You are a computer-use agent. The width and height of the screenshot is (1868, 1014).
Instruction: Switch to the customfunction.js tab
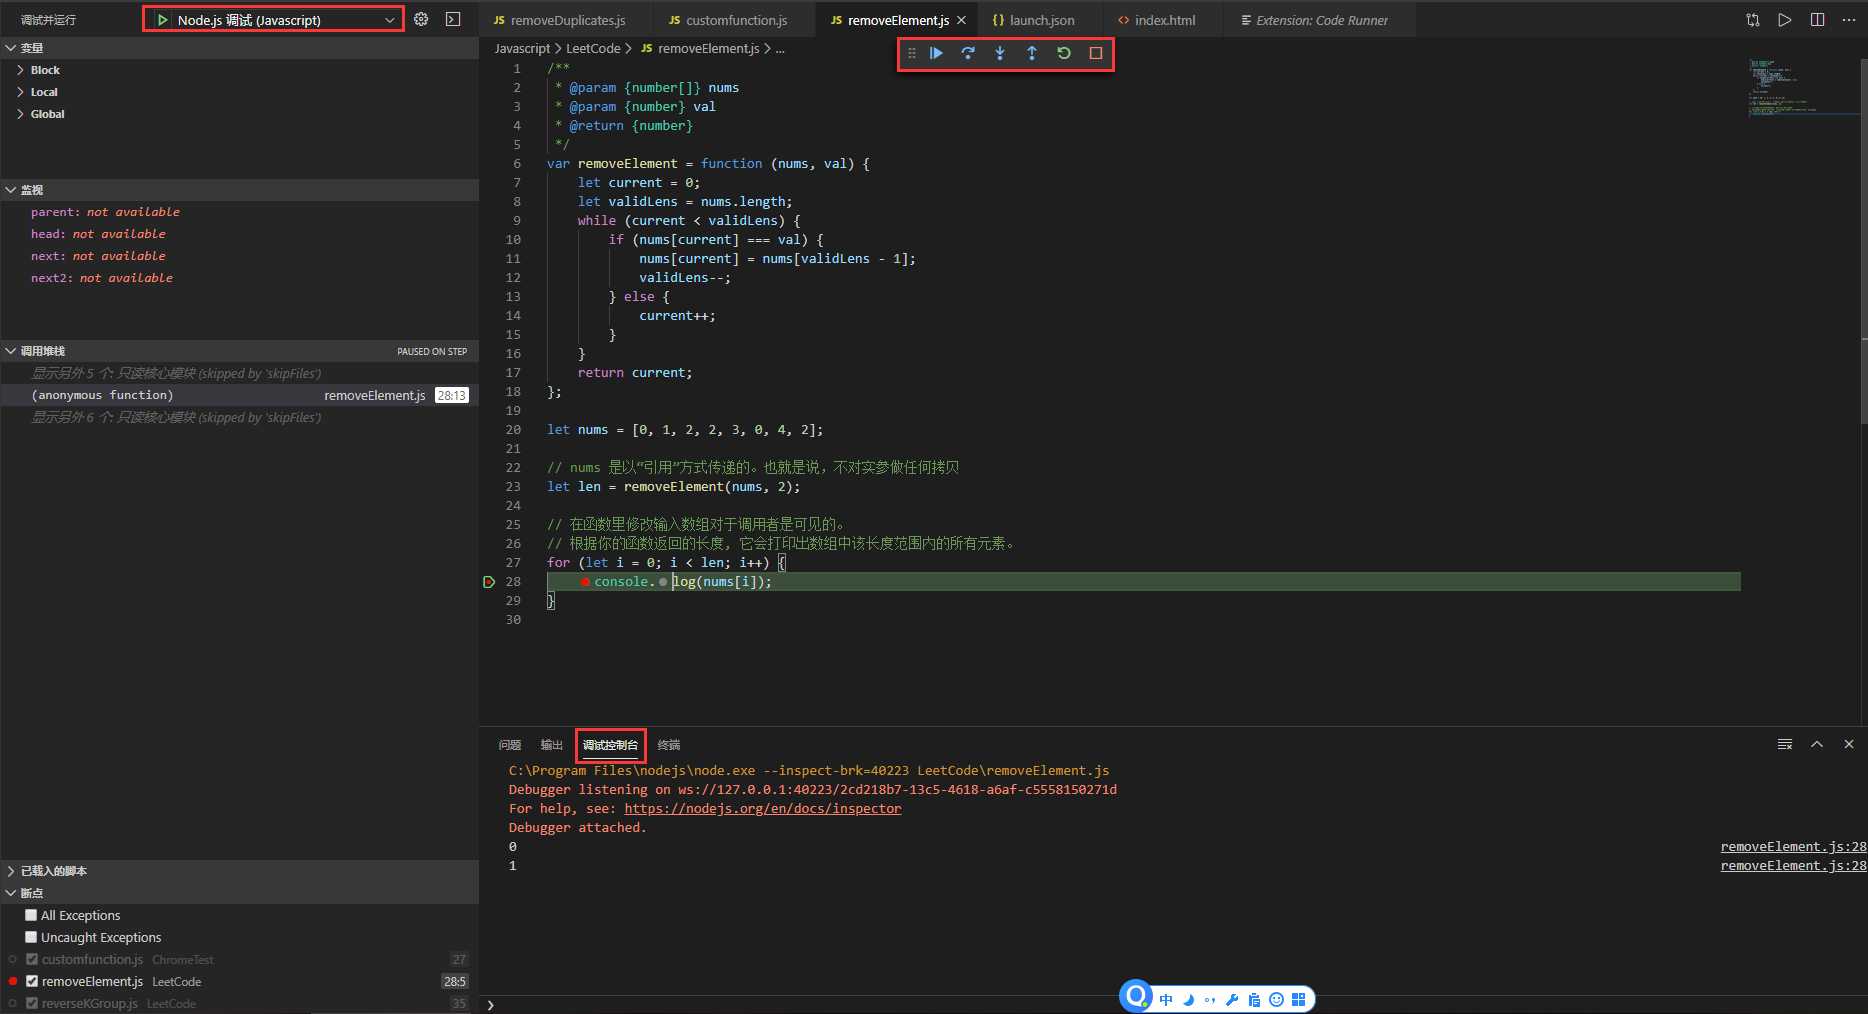[x=735, y=20]
